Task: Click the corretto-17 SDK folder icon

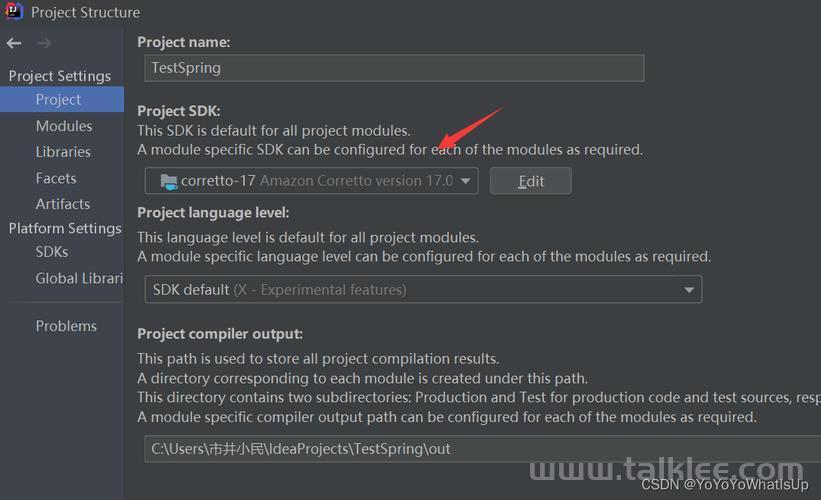Action: [x=169, y=182]
